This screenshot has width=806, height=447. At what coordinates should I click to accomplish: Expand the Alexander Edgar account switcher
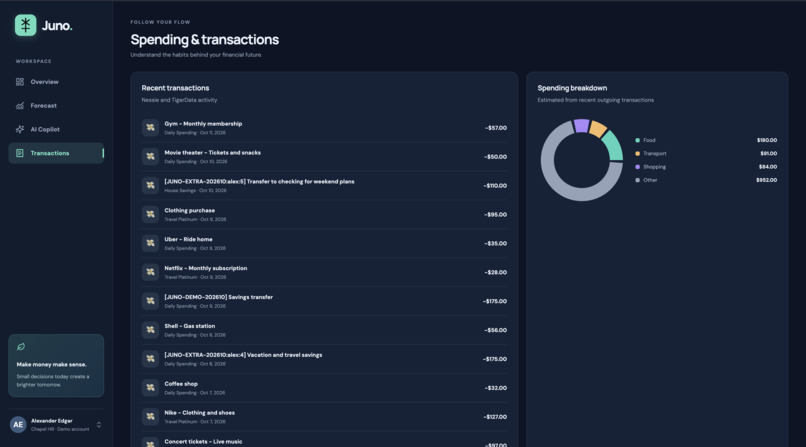(x=99, y=424)
